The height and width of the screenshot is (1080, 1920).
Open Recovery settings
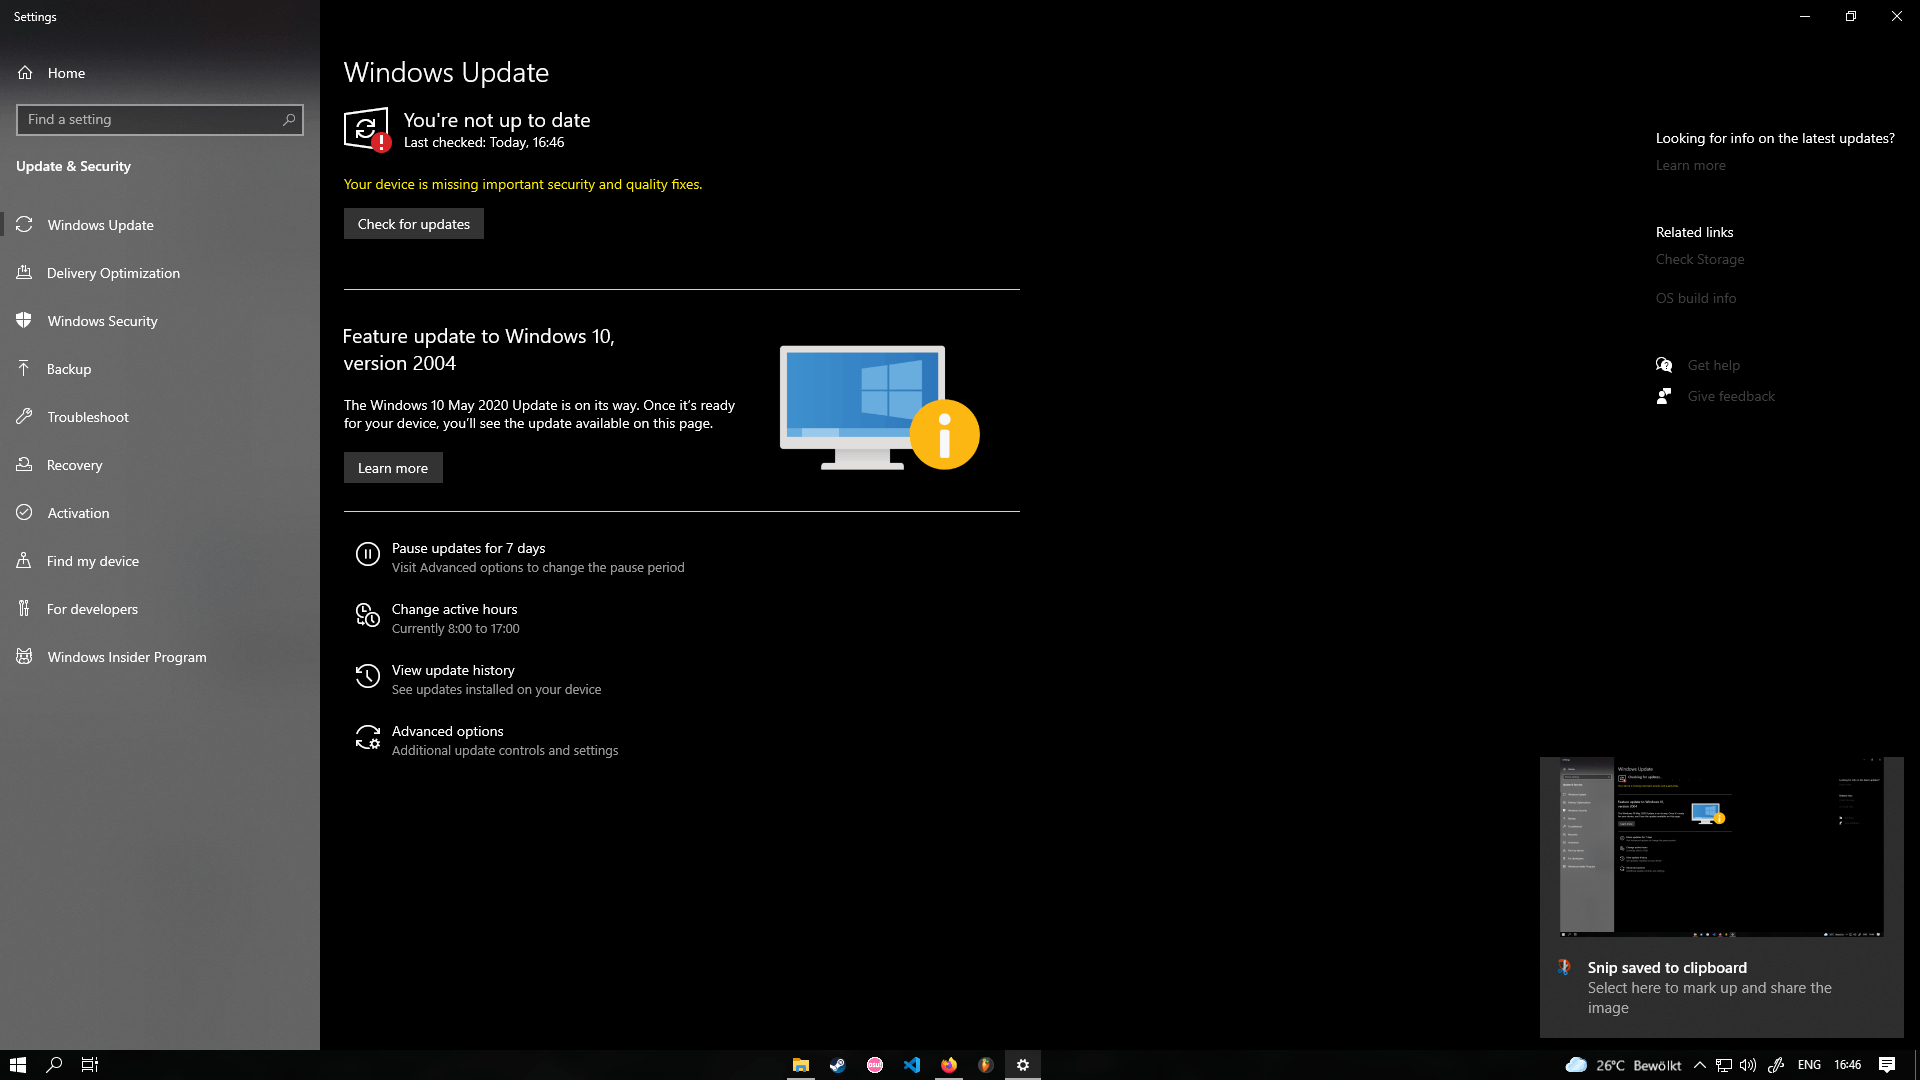pos(75,464)
